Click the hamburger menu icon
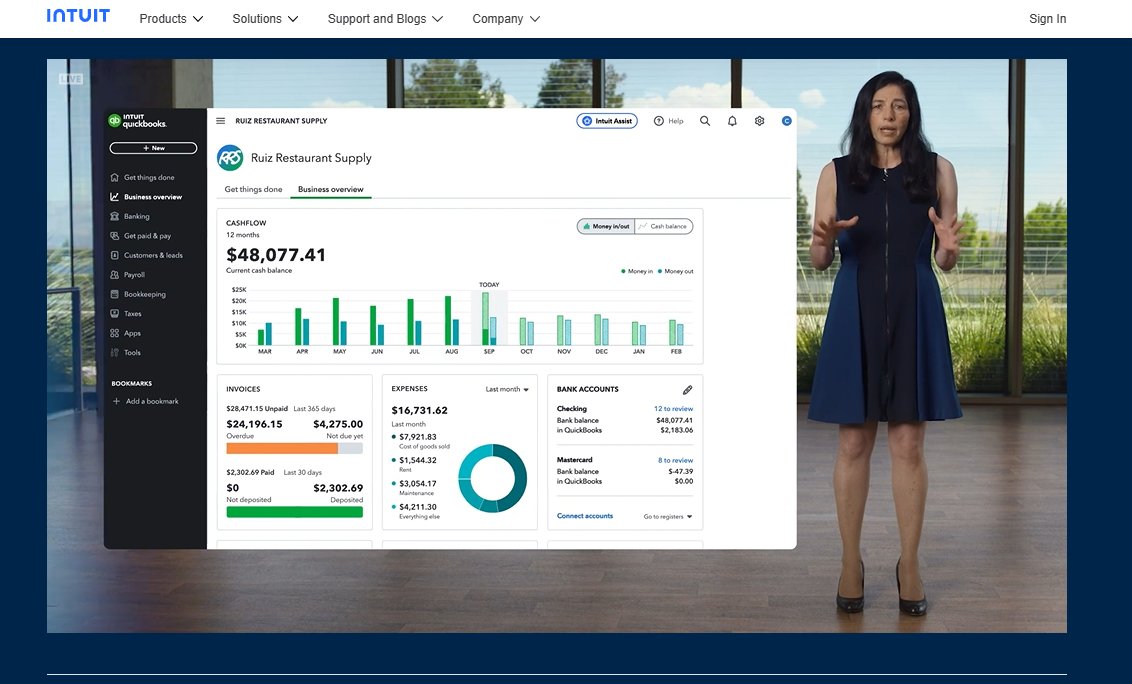 221,121
